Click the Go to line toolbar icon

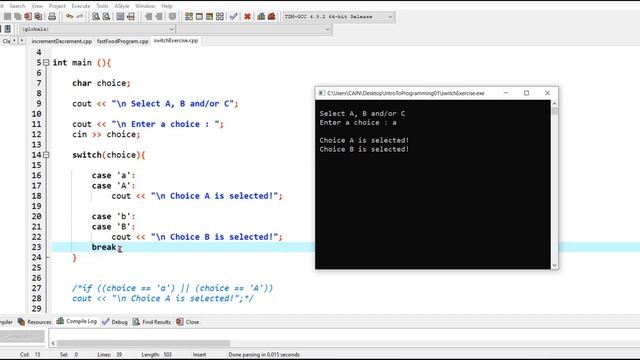[131, 17]
